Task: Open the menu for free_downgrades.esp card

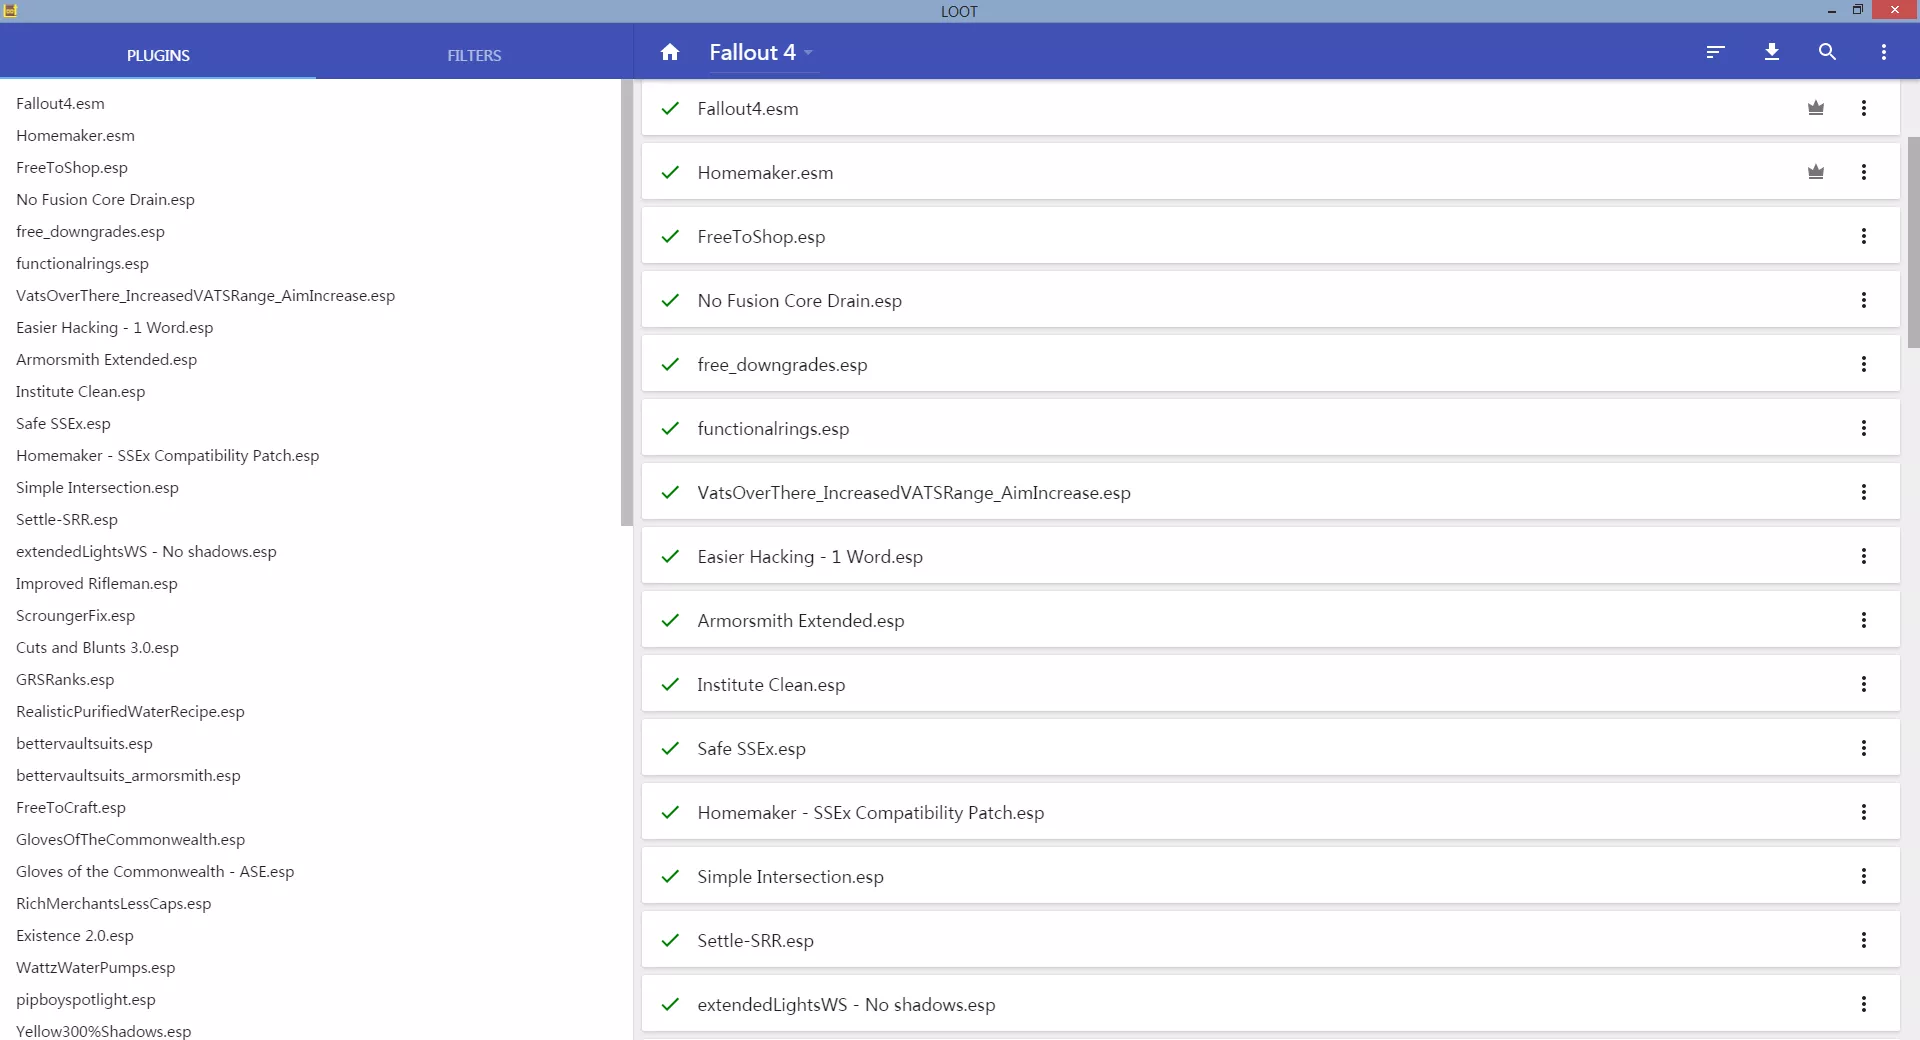Action: click(1864, 364)
